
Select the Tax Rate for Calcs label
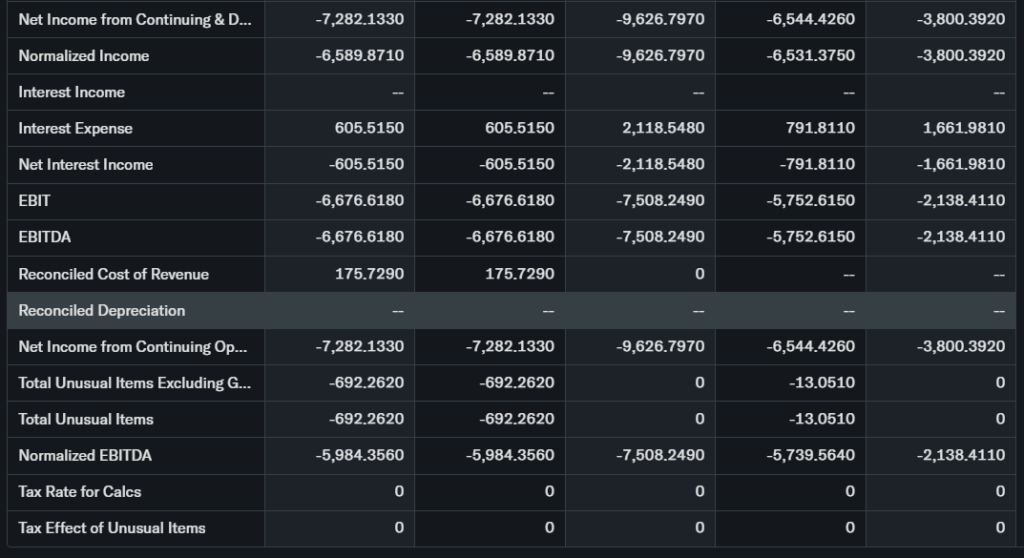point(80,491)
